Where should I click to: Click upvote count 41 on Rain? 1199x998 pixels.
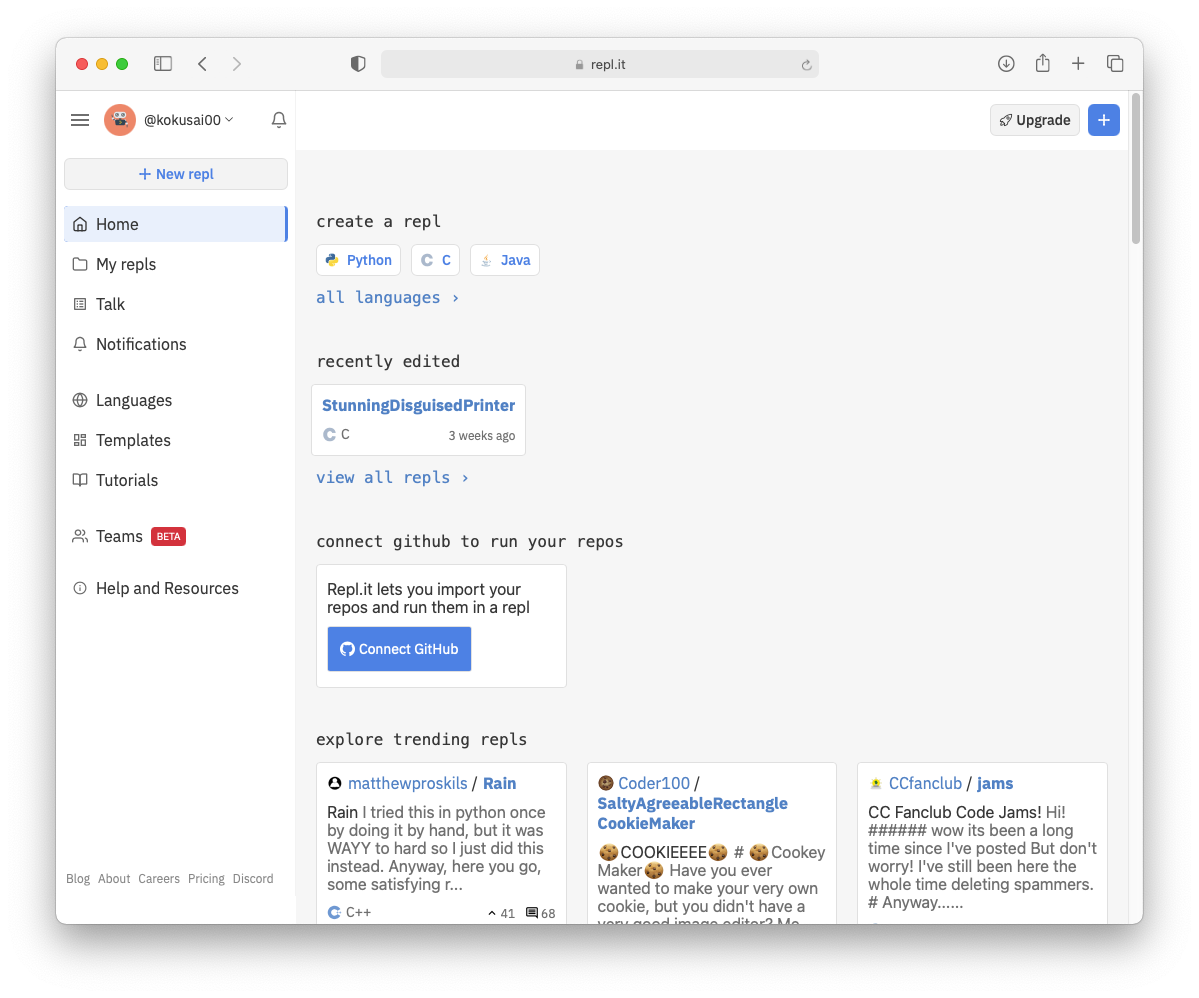(502, 913)
